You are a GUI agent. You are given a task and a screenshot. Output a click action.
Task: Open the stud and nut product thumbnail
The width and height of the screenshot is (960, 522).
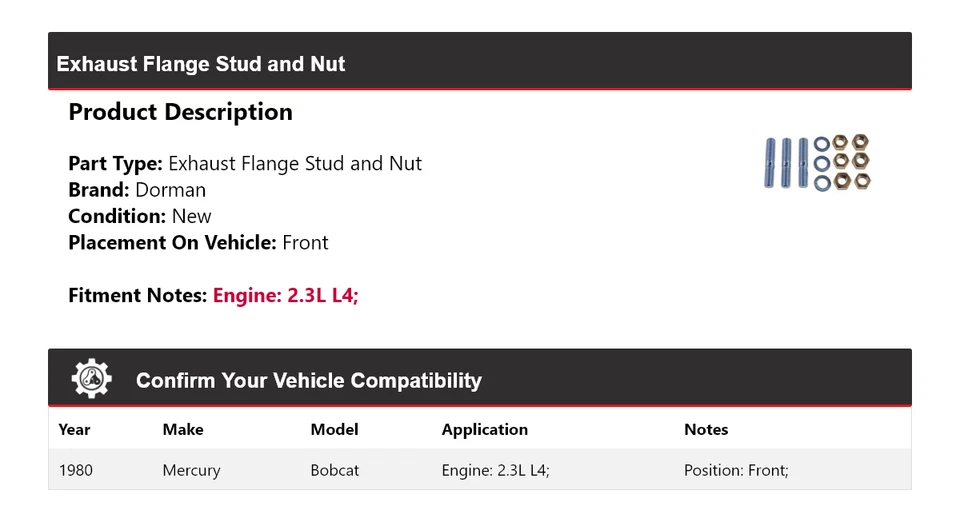tap(817, 163)
